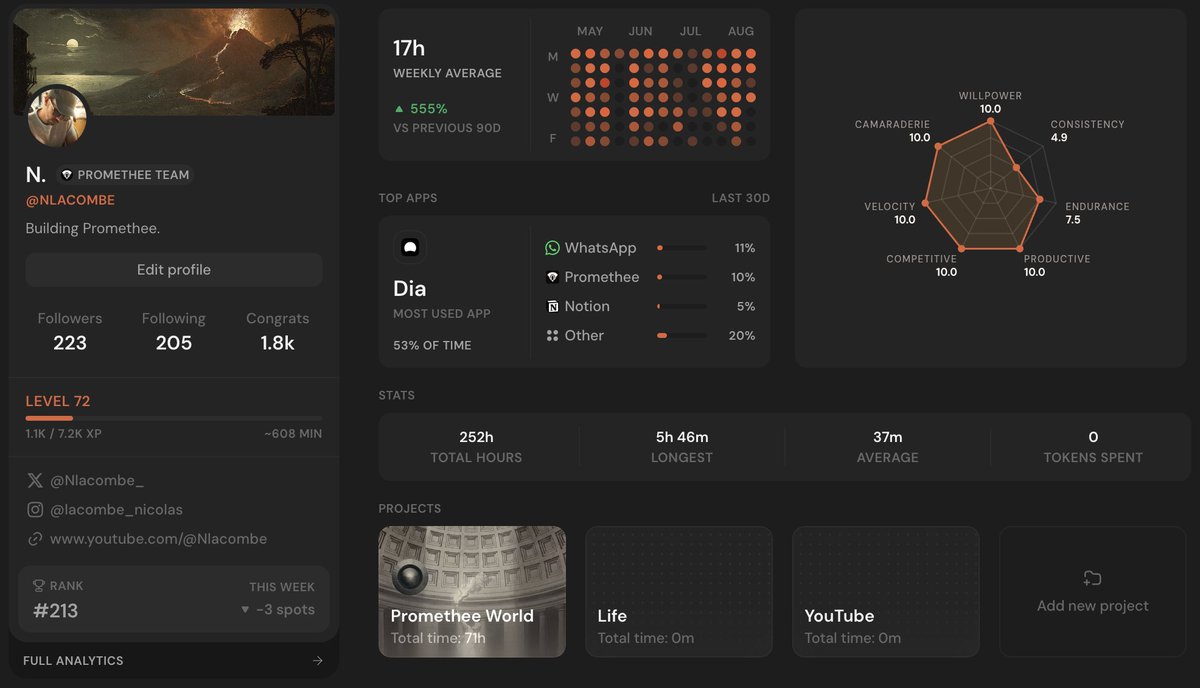Click COMPETITIVE 10.0 on radar chart
This screenshot has height=688, width=1200.
(x=921, y=265)
